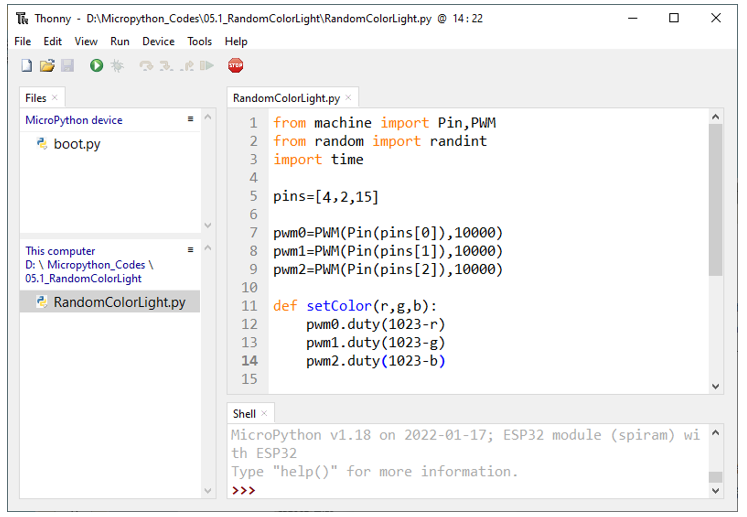Click the Resume debug icon

(207, 65)
